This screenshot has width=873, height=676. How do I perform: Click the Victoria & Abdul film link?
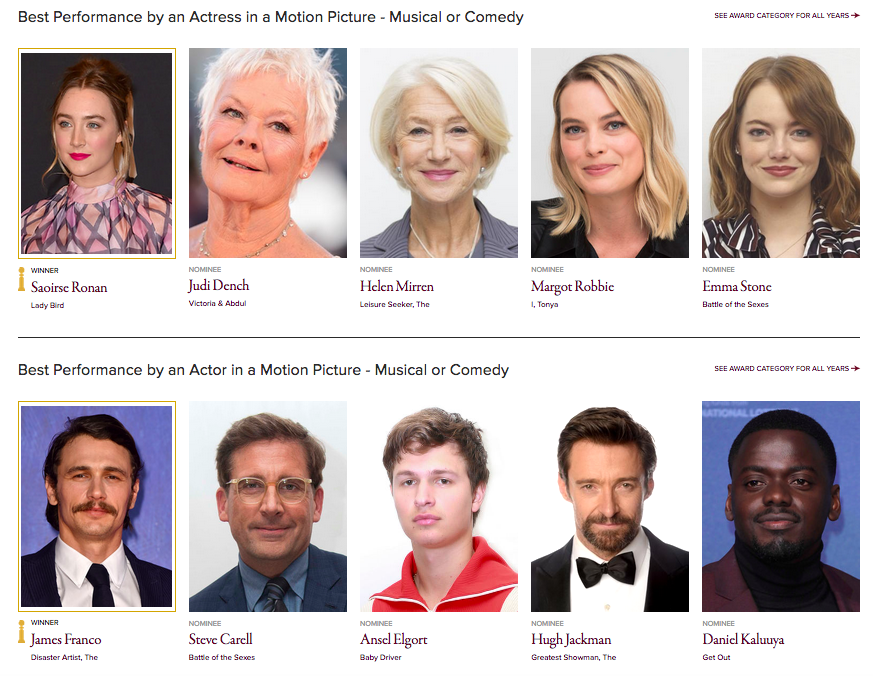tap(217, 304)
